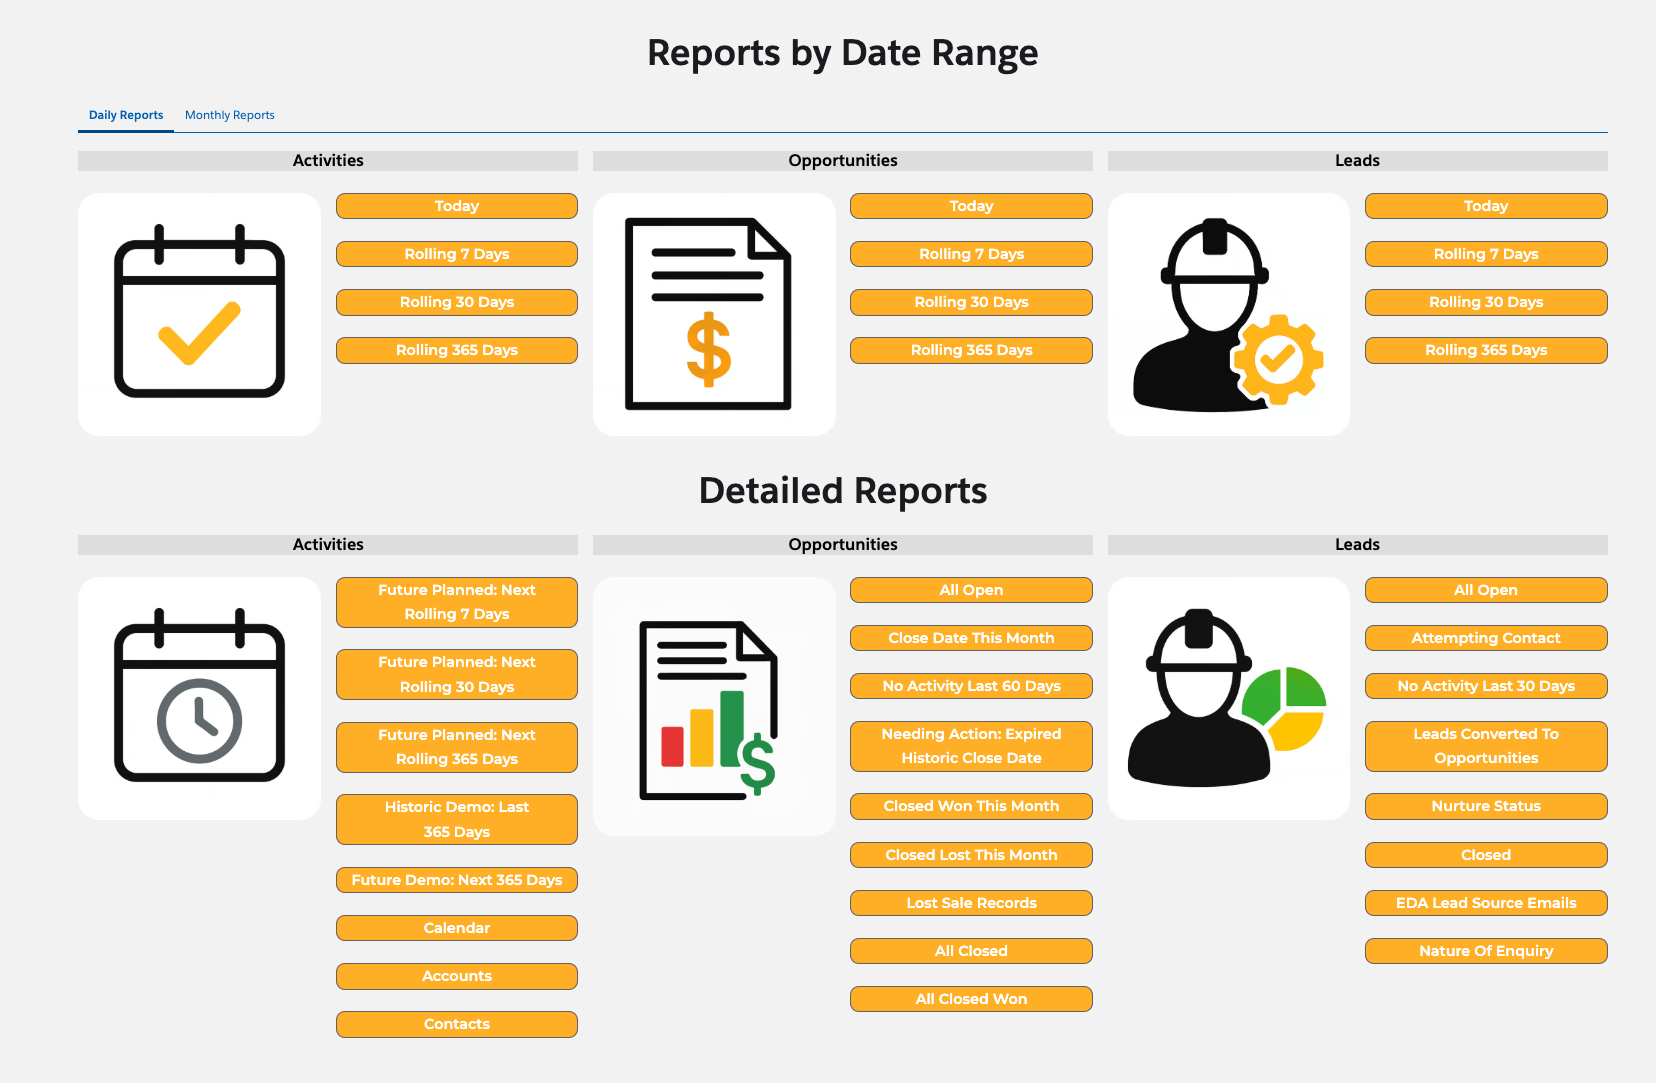
Task: Open Activities Rolling 30 Days report
Action: (x=457, y=302)
